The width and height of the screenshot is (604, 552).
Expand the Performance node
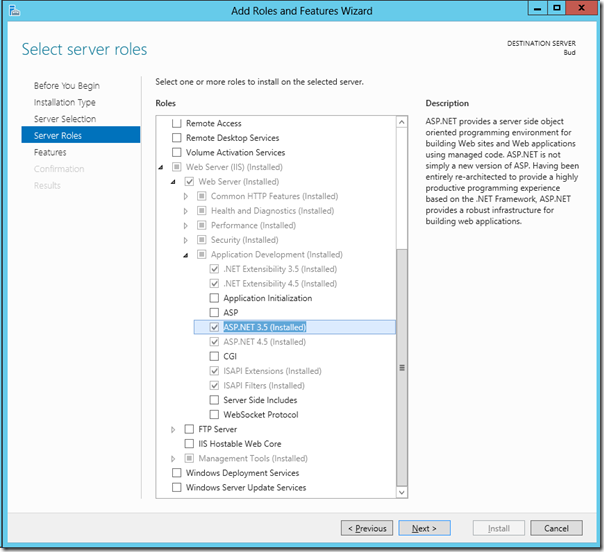coord(186,225)
